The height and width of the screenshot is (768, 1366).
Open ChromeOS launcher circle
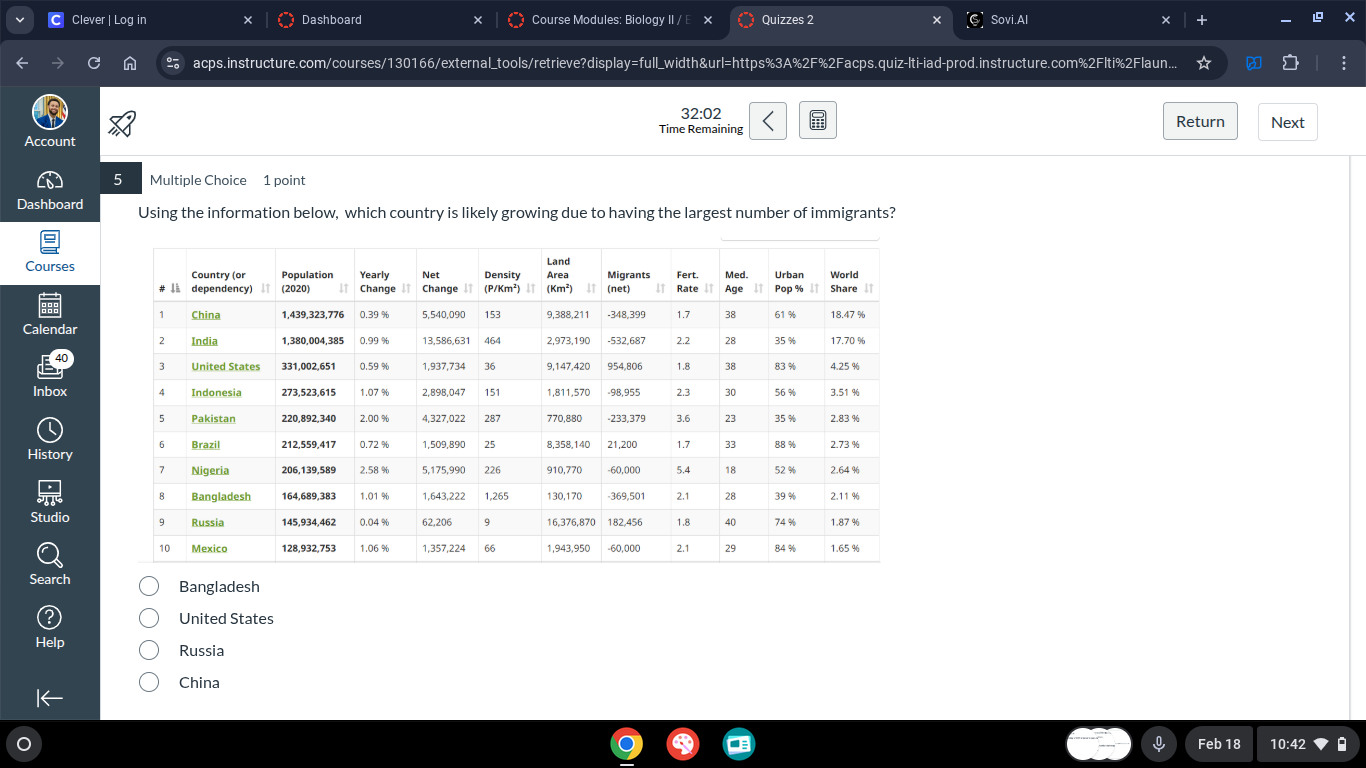click(24, 744)
